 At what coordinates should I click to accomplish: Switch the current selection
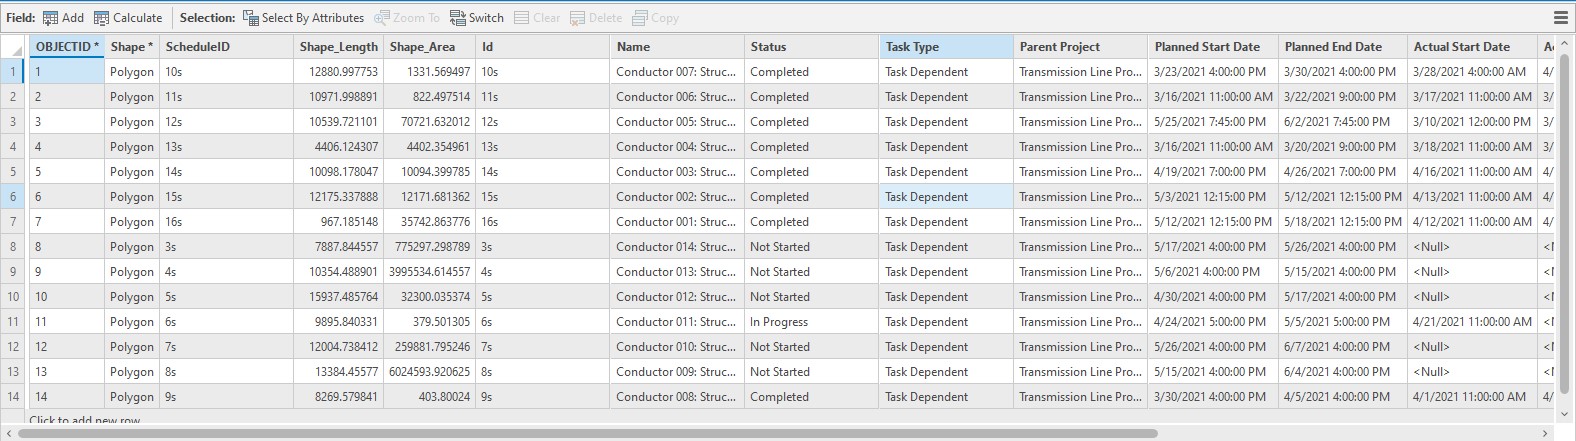coord(458,18)
